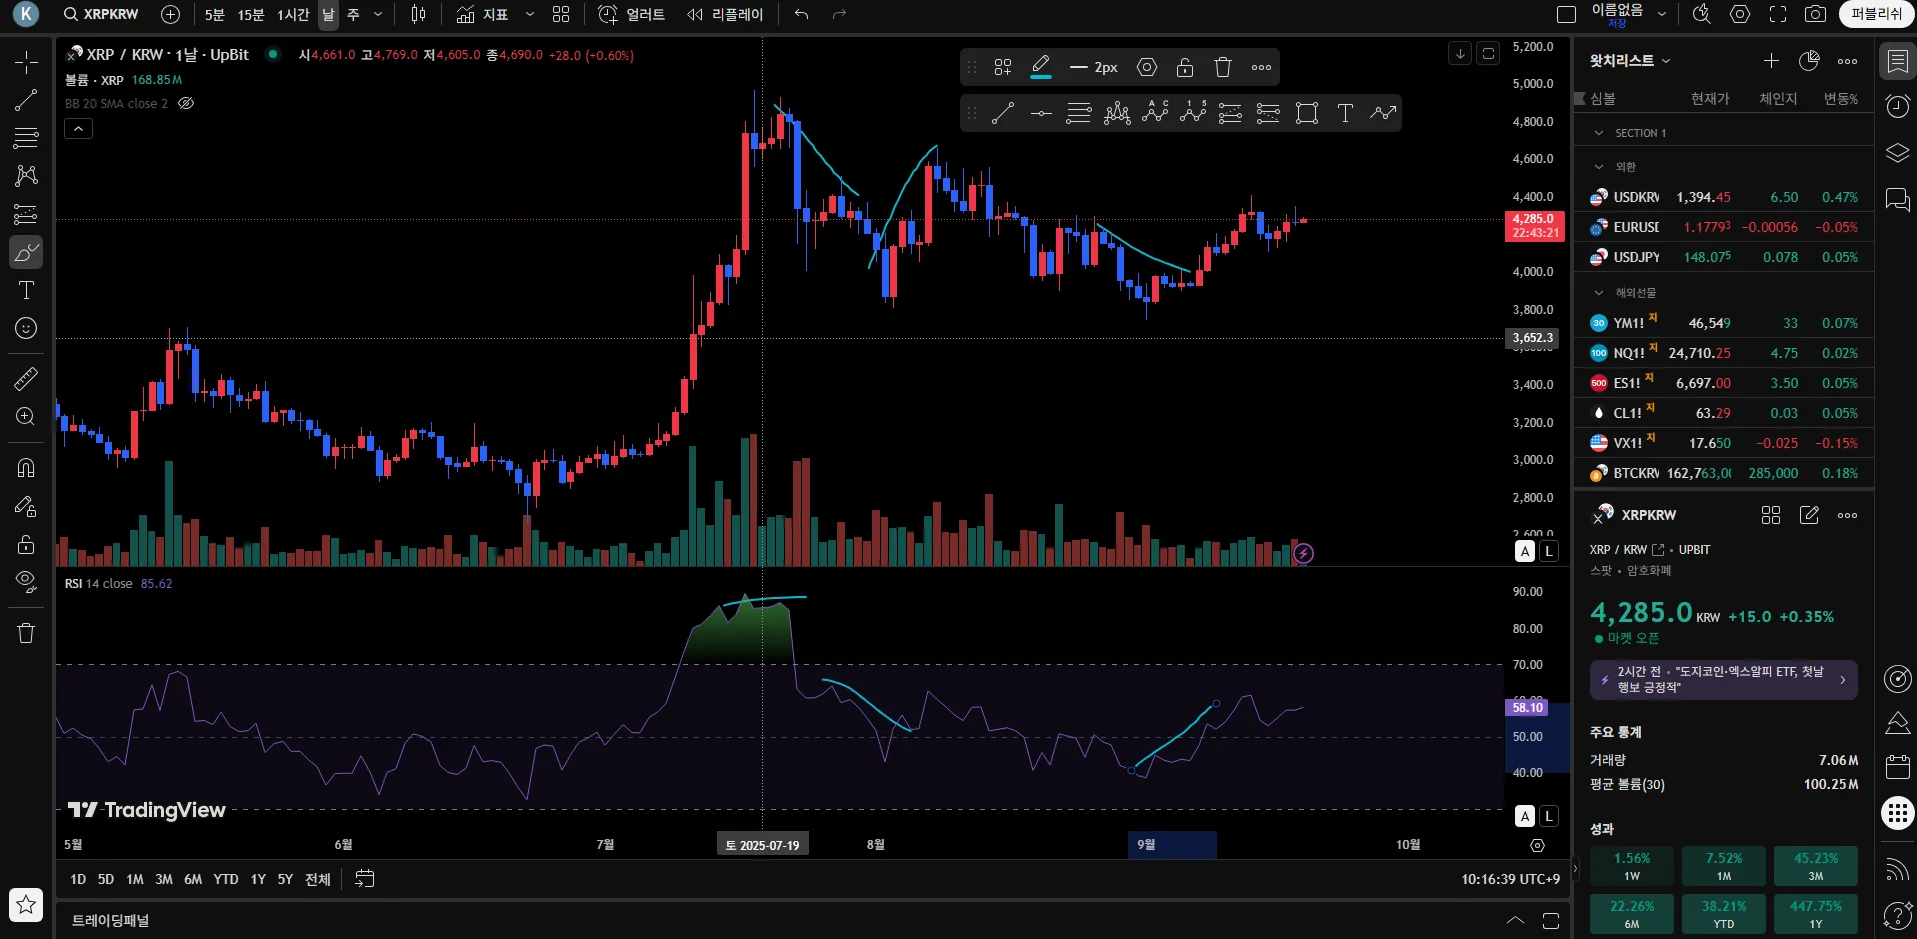This screenshot has width=1917, height=939.
Task: Activate the zoom-in tool in left sidebar
Action: click(x=26, y=416)
